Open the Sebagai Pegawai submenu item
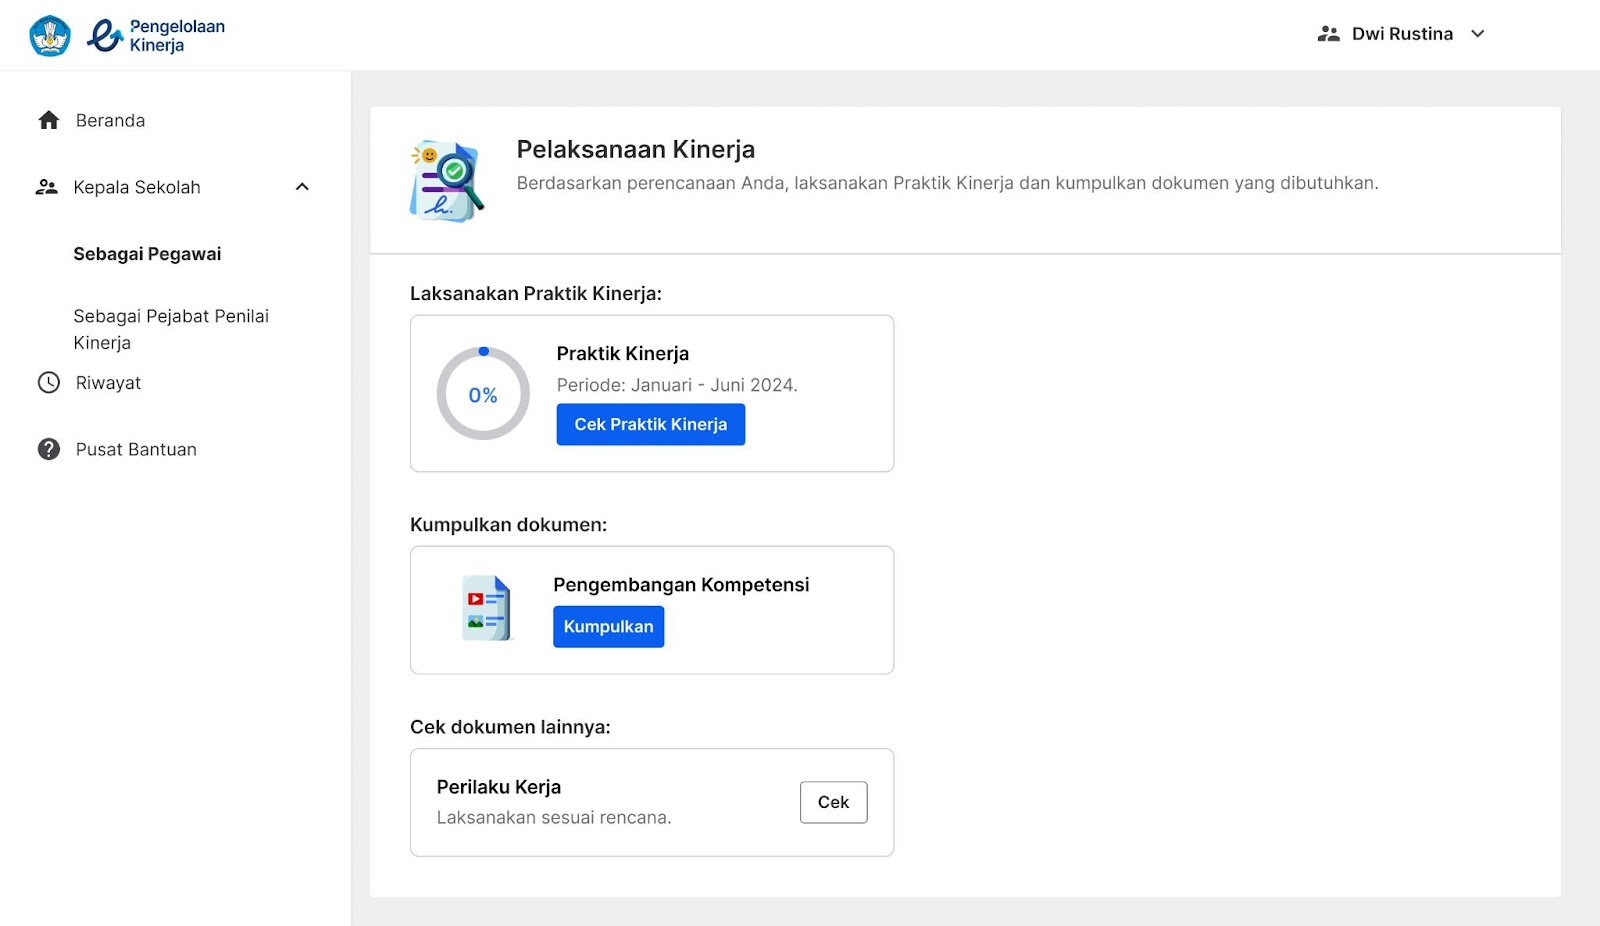 [x=147, y=254]
